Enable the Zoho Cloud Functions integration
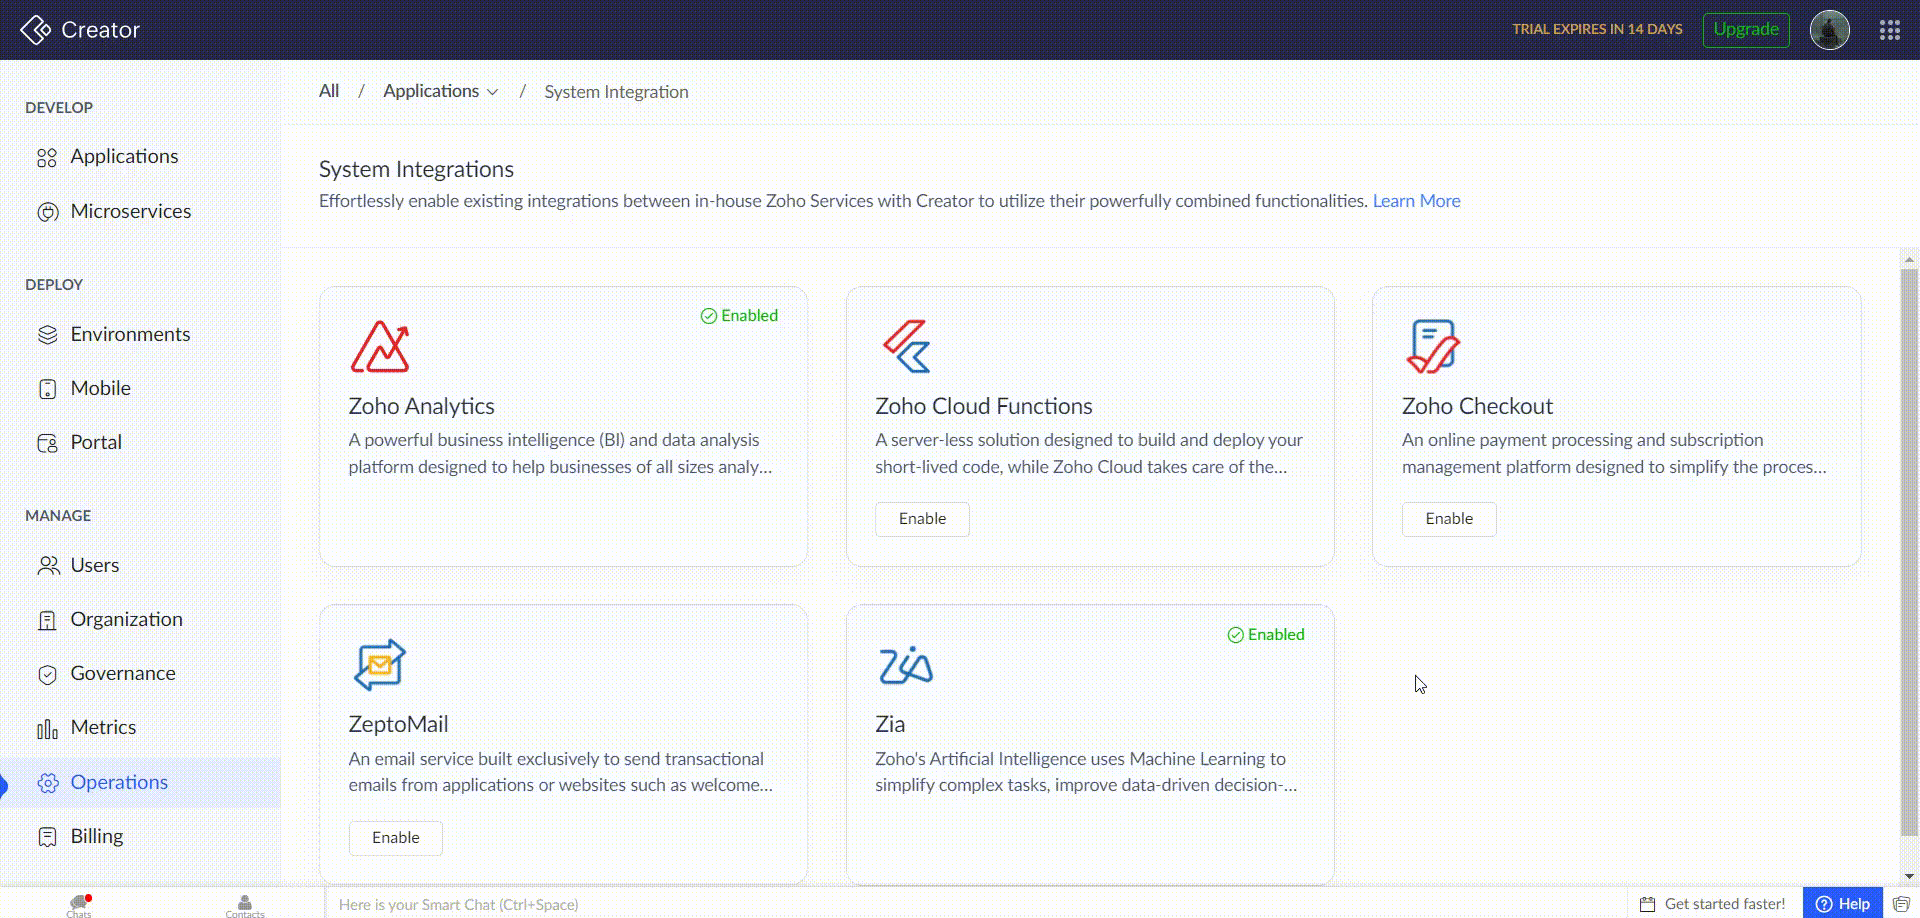The width and height of the screenshot is (1920, 918). [922, 519]
